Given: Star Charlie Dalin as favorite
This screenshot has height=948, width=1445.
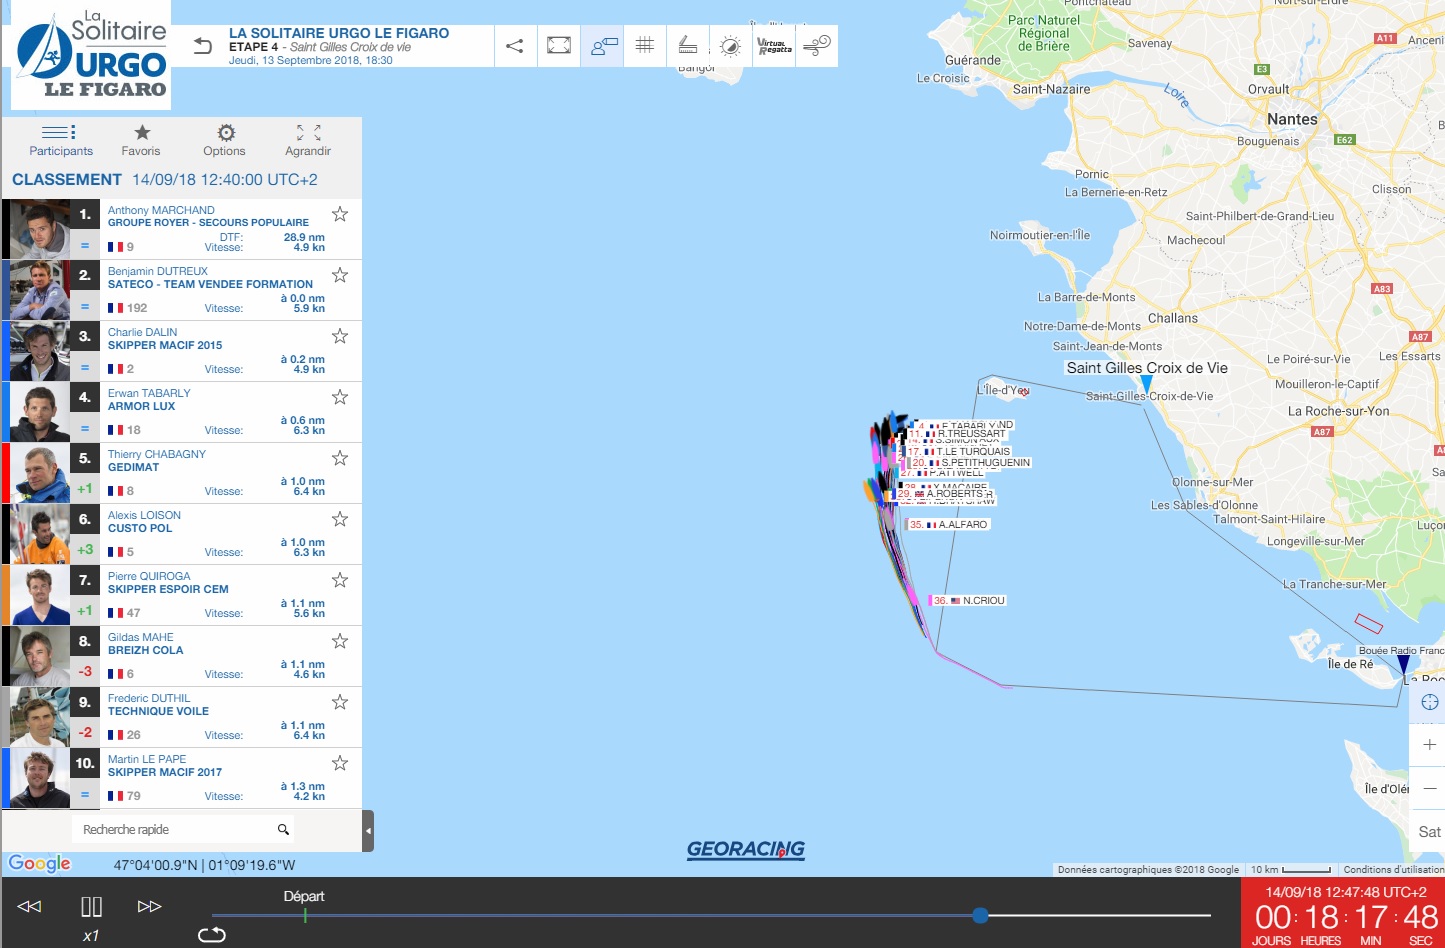Looking at the screenshot, I should 340,336.
